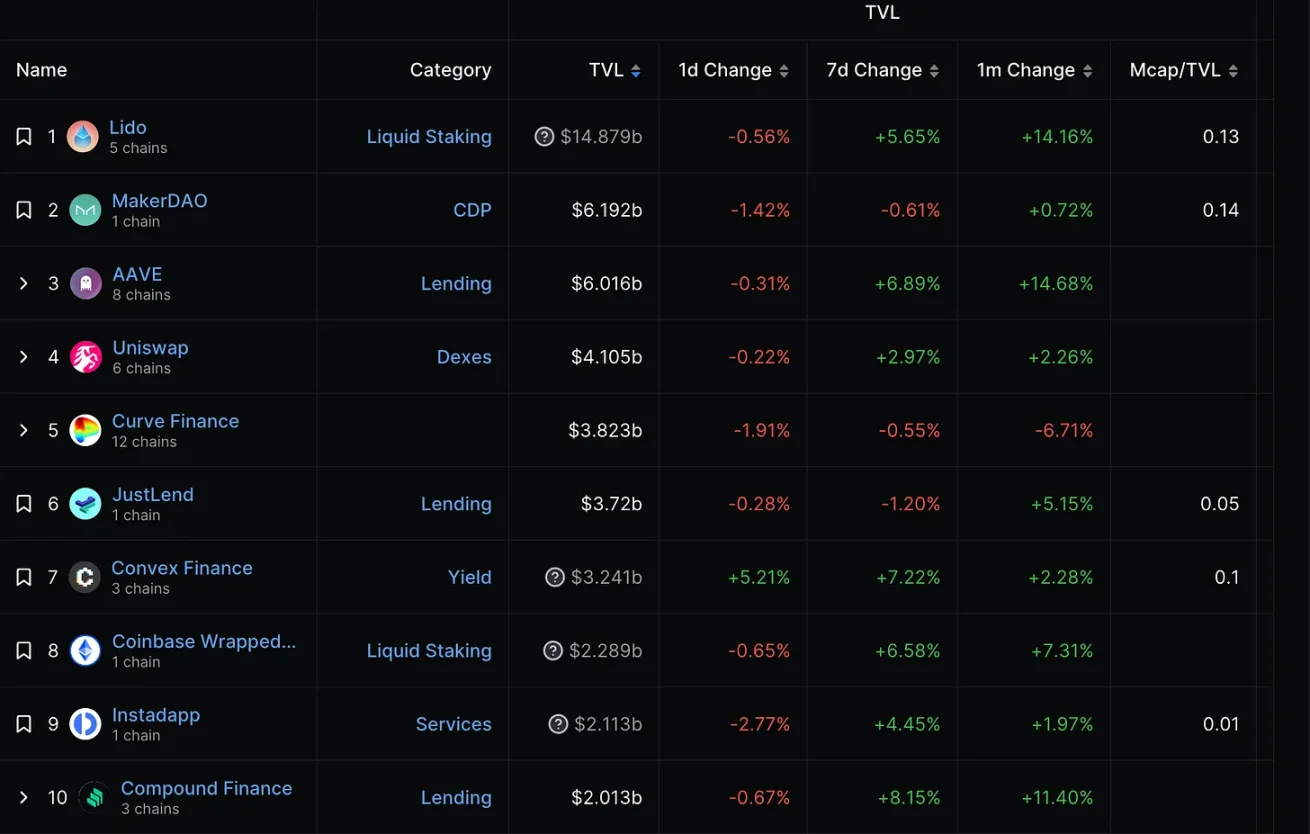This screenshot has width=1310, height=834.
Task: Sort by the TVL column header
Action: pyautogui.click(x=615, y=70)
